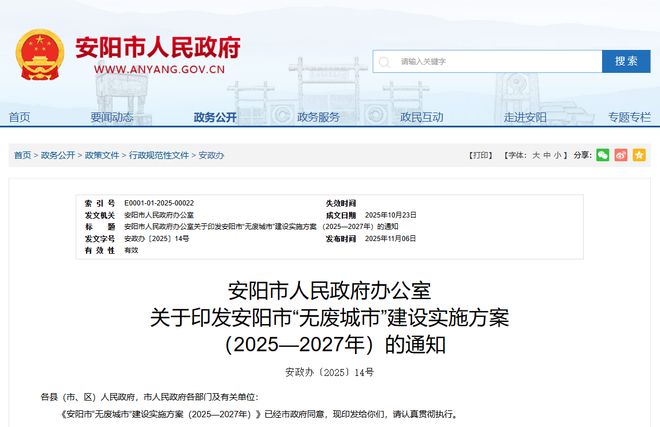Go to 政策文件 in breadcrumb
Screen dimensions: 660x427
(x=102, y=155)
